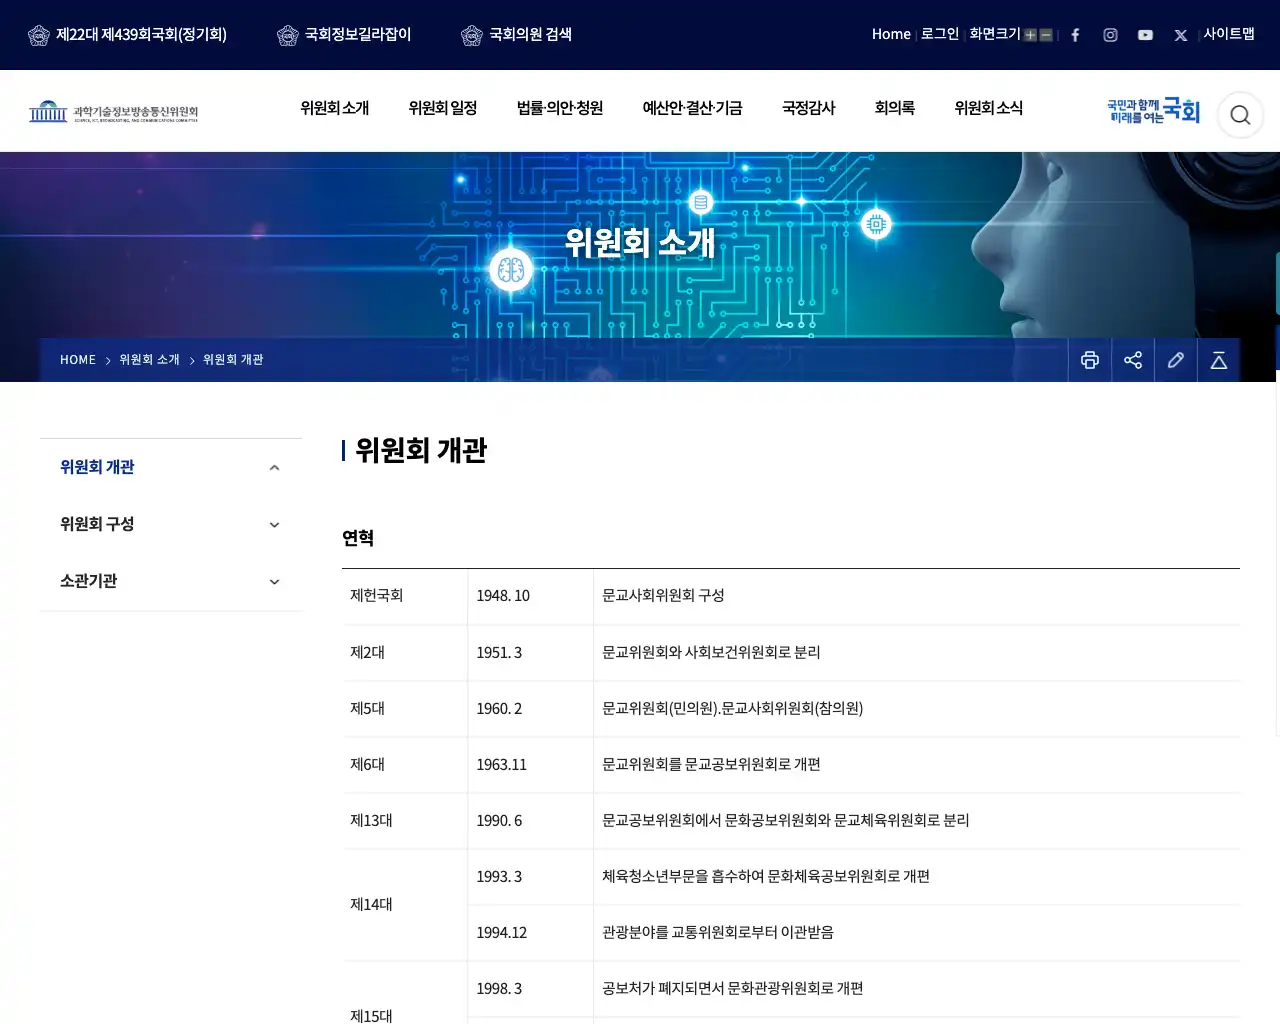The width and height of the screenshot is (1280, 1024).
Task: Open the 위원회 소개 menu
Action: pyautogui.click(x=335, y=108)
